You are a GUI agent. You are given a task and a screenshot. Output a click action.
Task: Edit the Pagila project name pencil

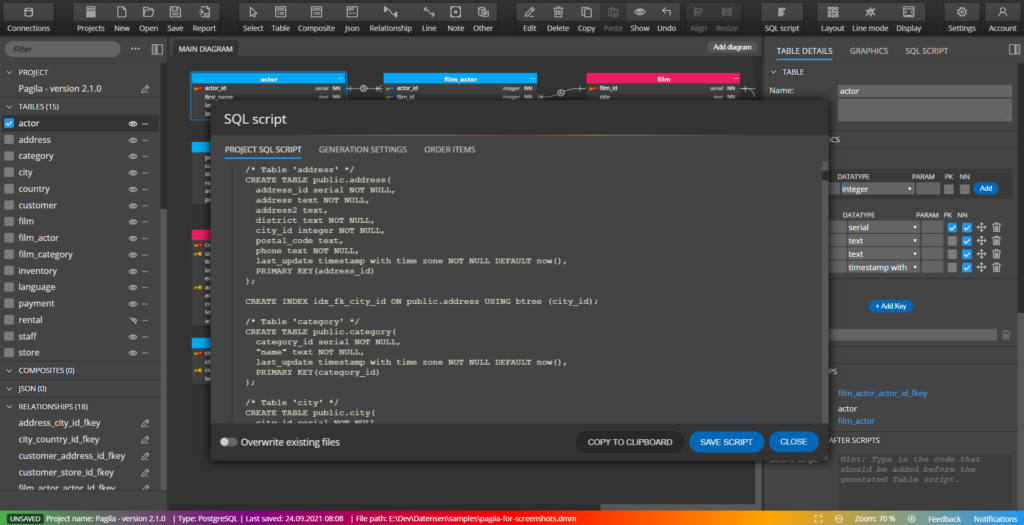(146, 89)
